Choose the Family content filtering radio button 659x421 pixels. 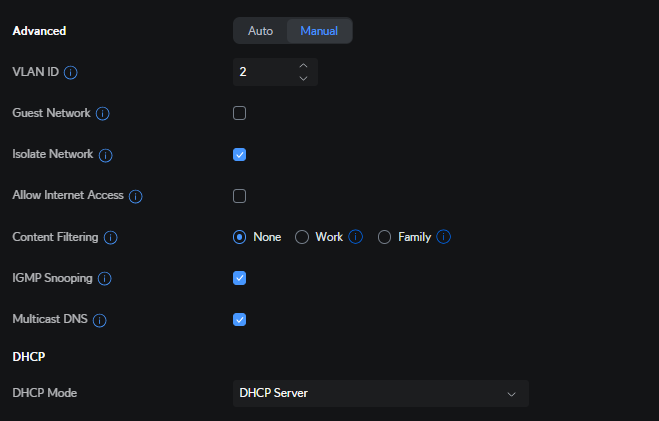point(385,237)
